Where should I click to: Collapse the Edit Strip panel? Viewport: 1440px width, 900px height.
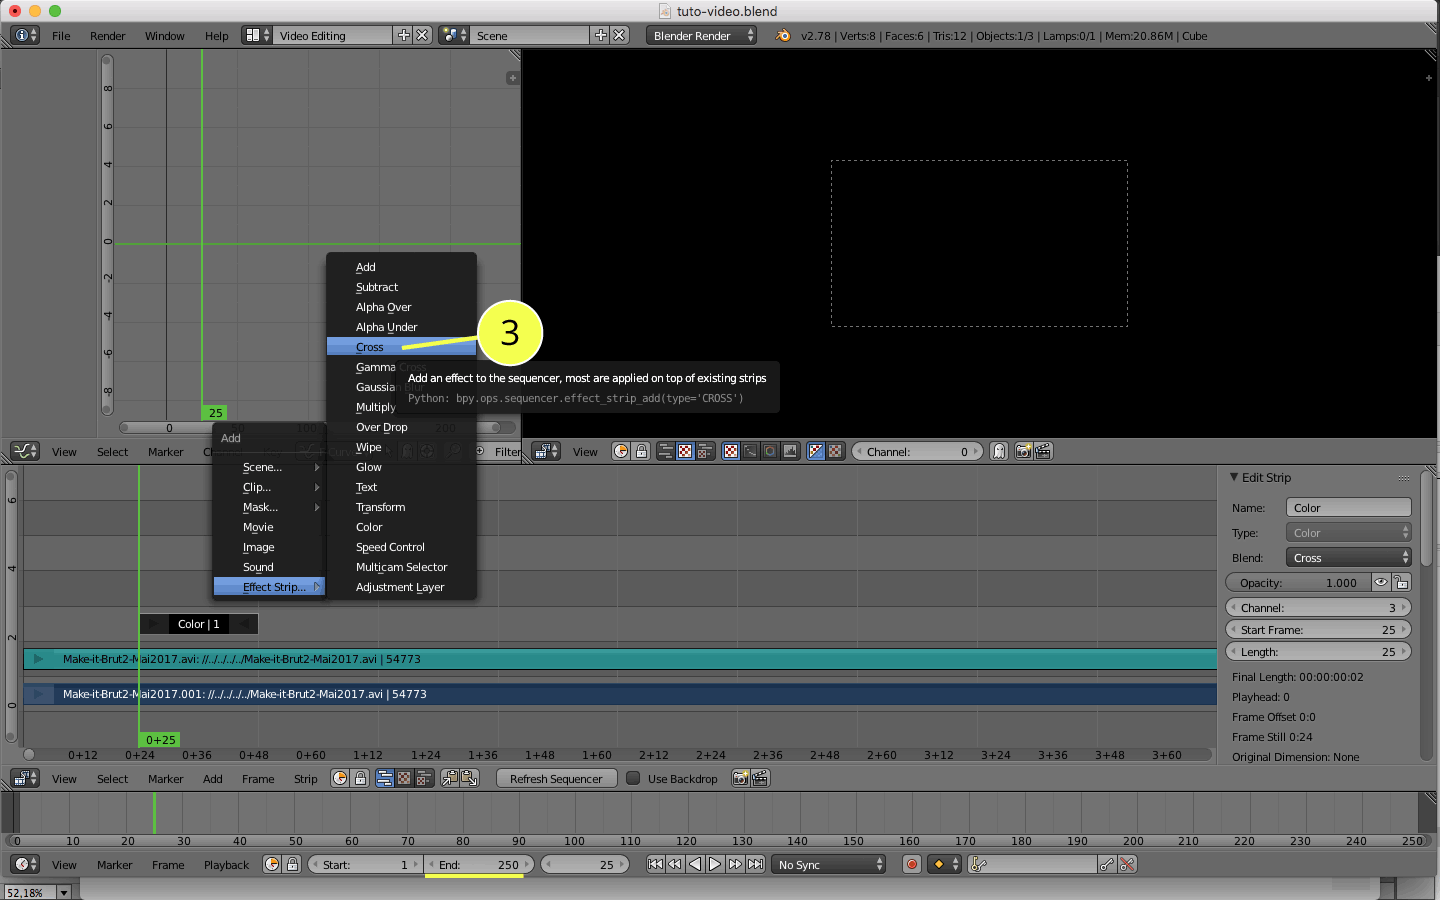[1234, 477]
